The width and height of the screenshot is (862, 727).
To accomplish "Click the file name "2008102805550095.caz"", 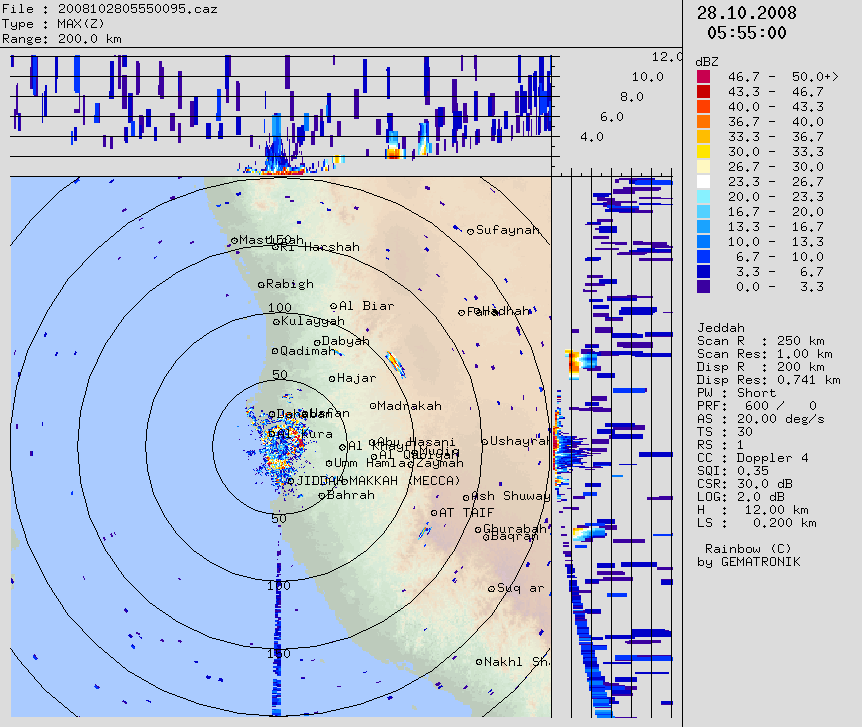I will [x=137, y=9].
